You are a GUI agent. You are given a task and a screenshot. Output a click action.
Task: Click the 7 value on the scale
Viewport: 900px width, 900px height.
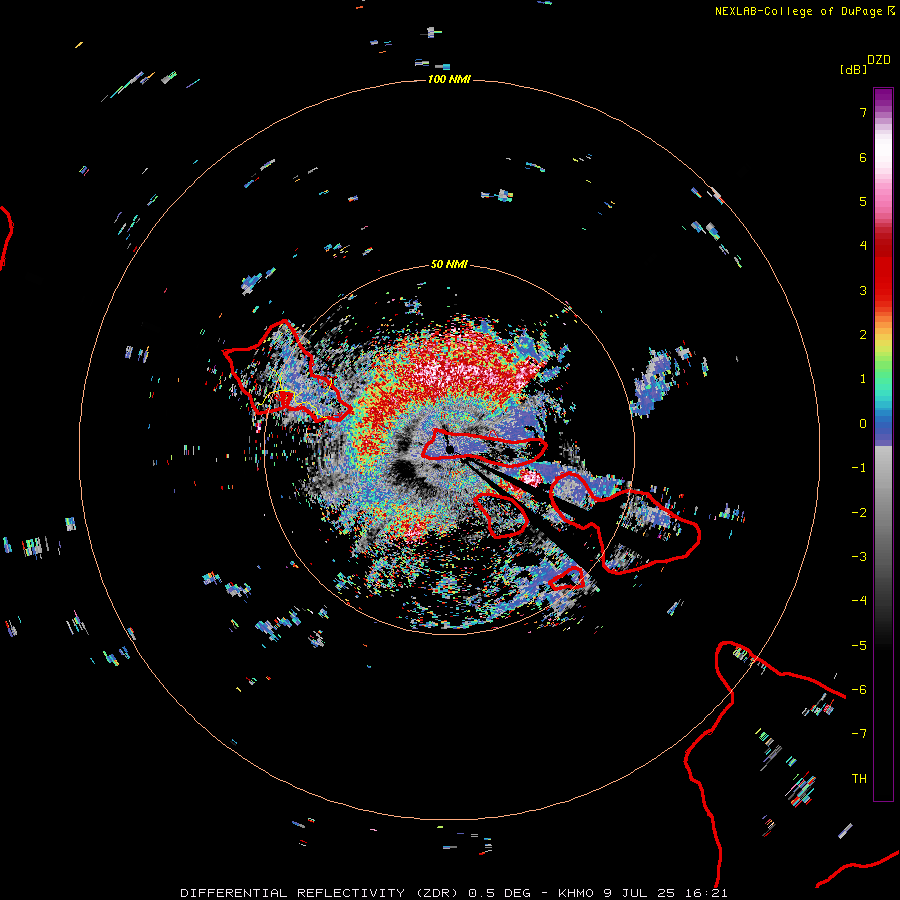pyautogui.click(x=863, y=112)
